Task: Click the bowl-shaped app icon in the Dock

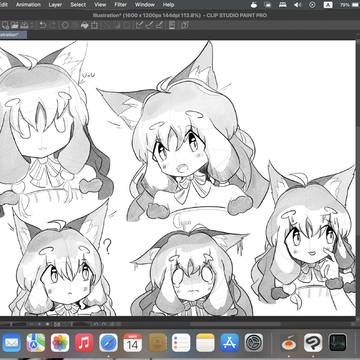Action: click(289, 343)
